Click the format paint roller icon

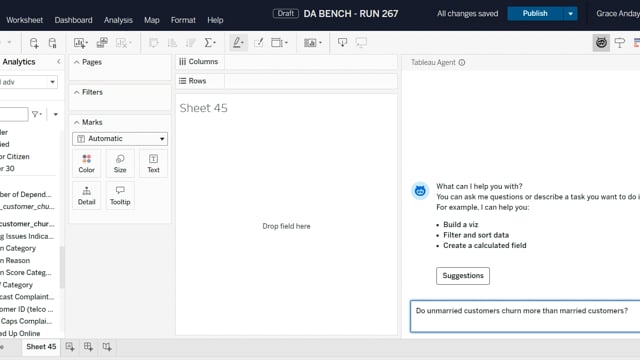pos(620,43)
